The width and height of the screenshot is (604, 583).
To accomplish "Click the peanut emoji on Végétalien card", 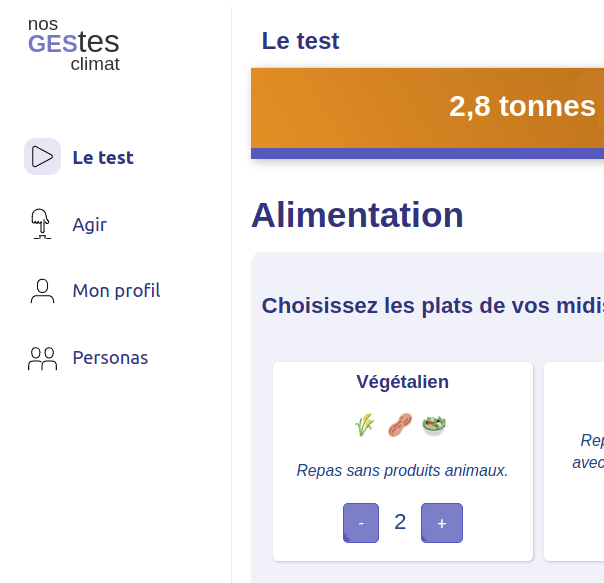I will pos(400,426).
